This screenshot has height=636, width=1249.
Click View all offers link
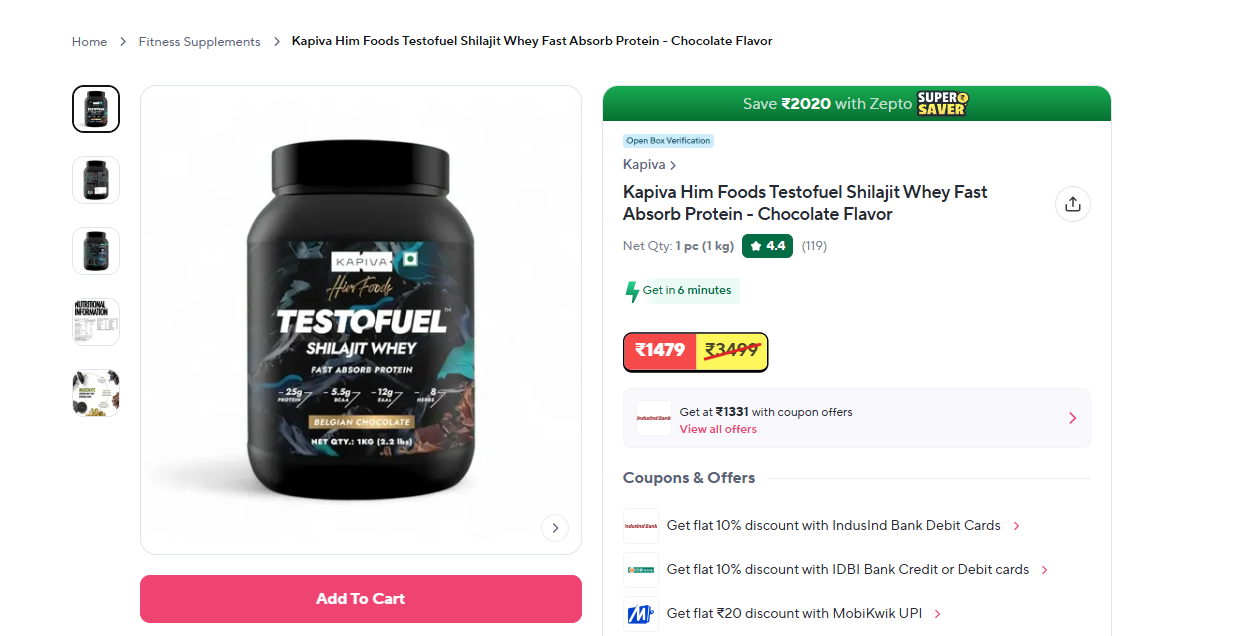pyautogui.click(x=718, y=430)
